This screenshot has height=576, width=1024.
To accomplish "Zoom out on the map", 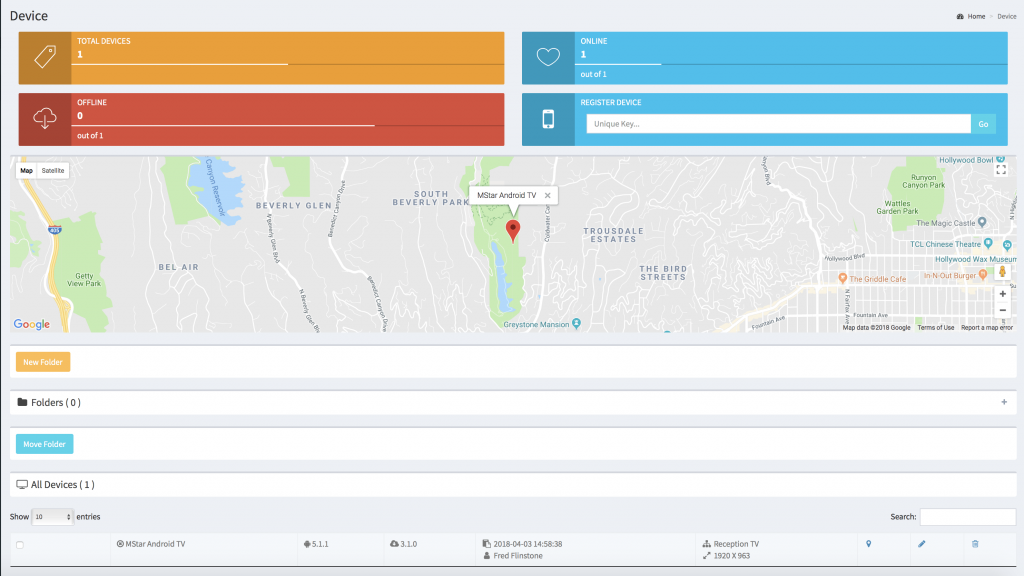I will click(x=1002, y=310).
